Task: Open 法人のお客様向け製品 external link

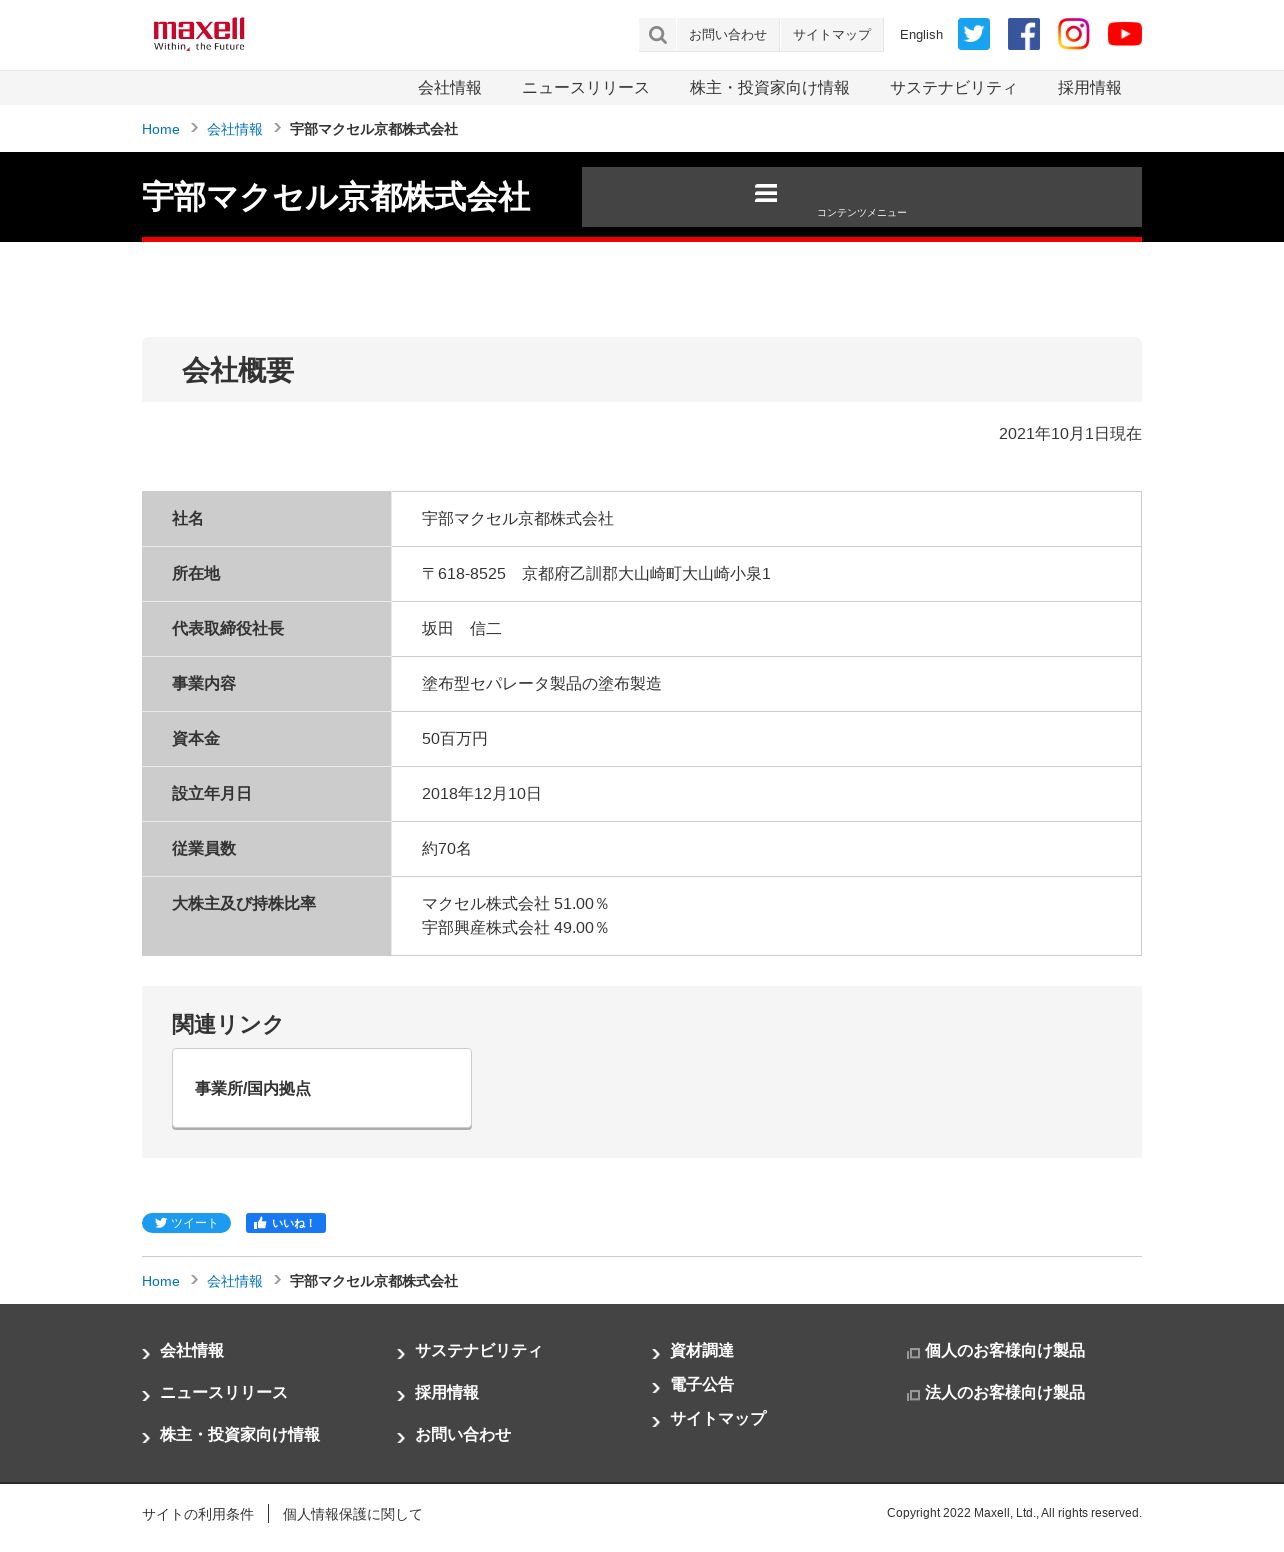Action: tap(1005, 1393)
